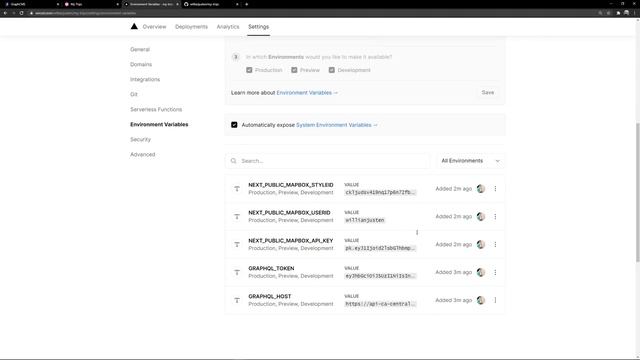Reveal the NEXT_PUBLIC_MAPBOX_API_KEY value
The width and height of the screenshot is (640, 360).
tap(380, 248)
